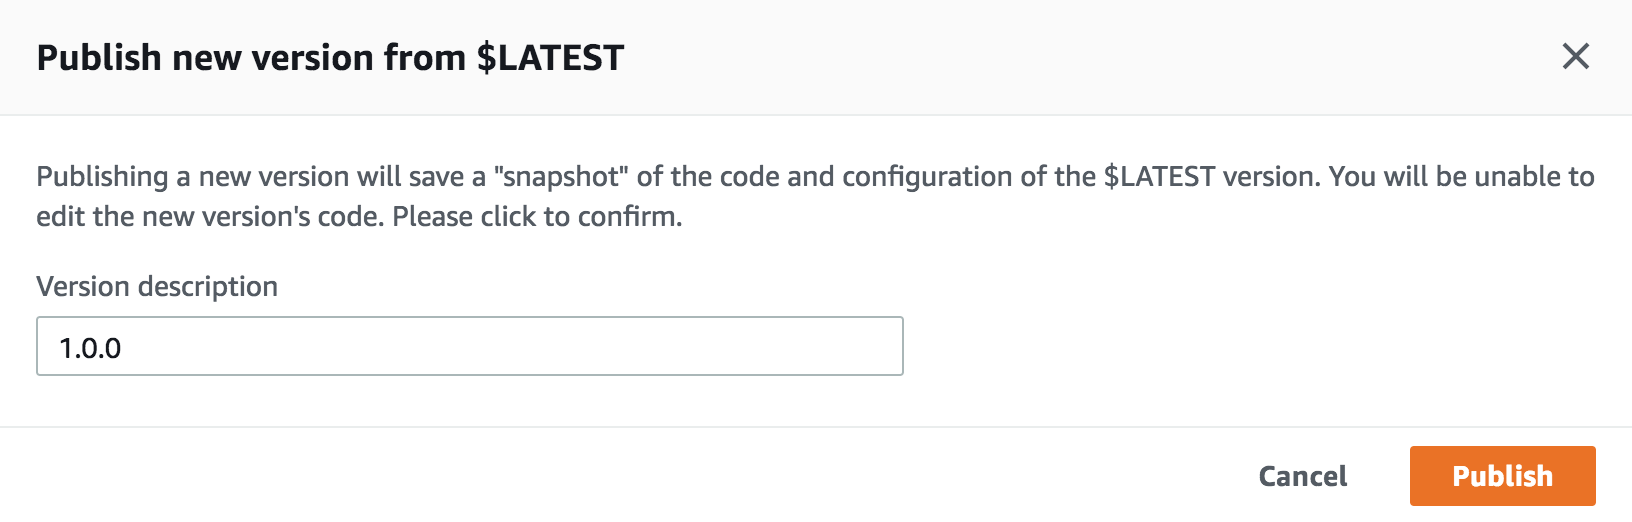Click the orange Publish button

pyautogui.click(x=1502, y=476)
